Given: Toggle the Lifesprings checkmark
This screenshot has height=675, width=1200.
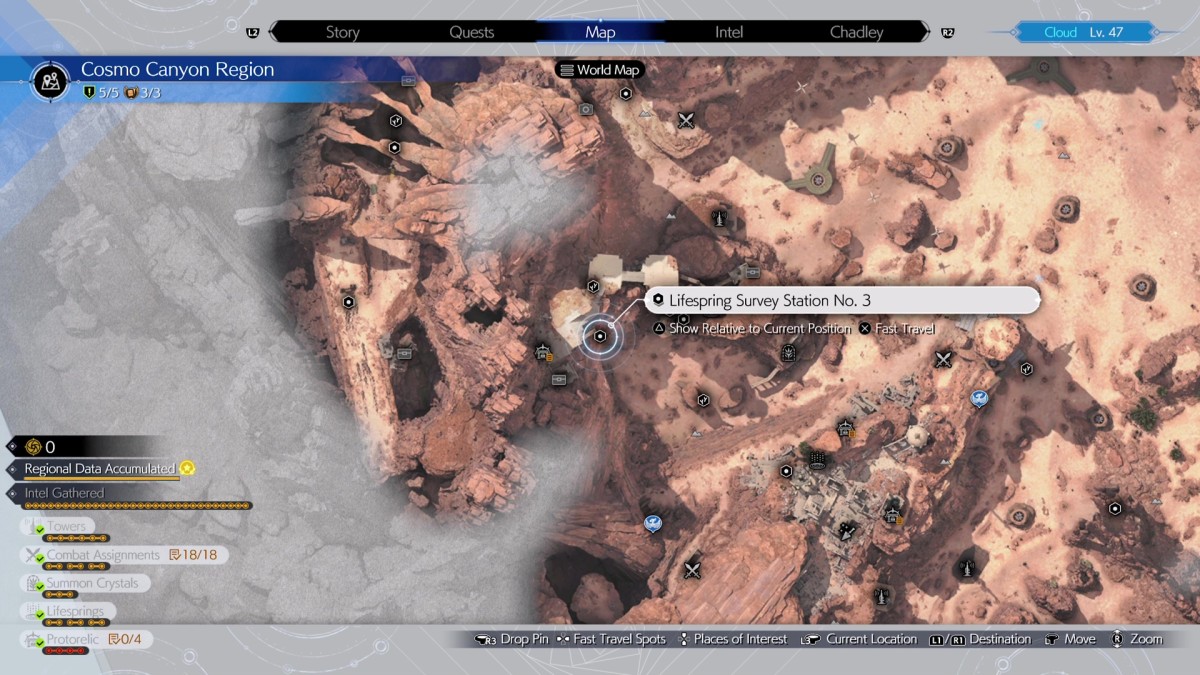Looking at the screenshot, I should (x=41, y=613).
